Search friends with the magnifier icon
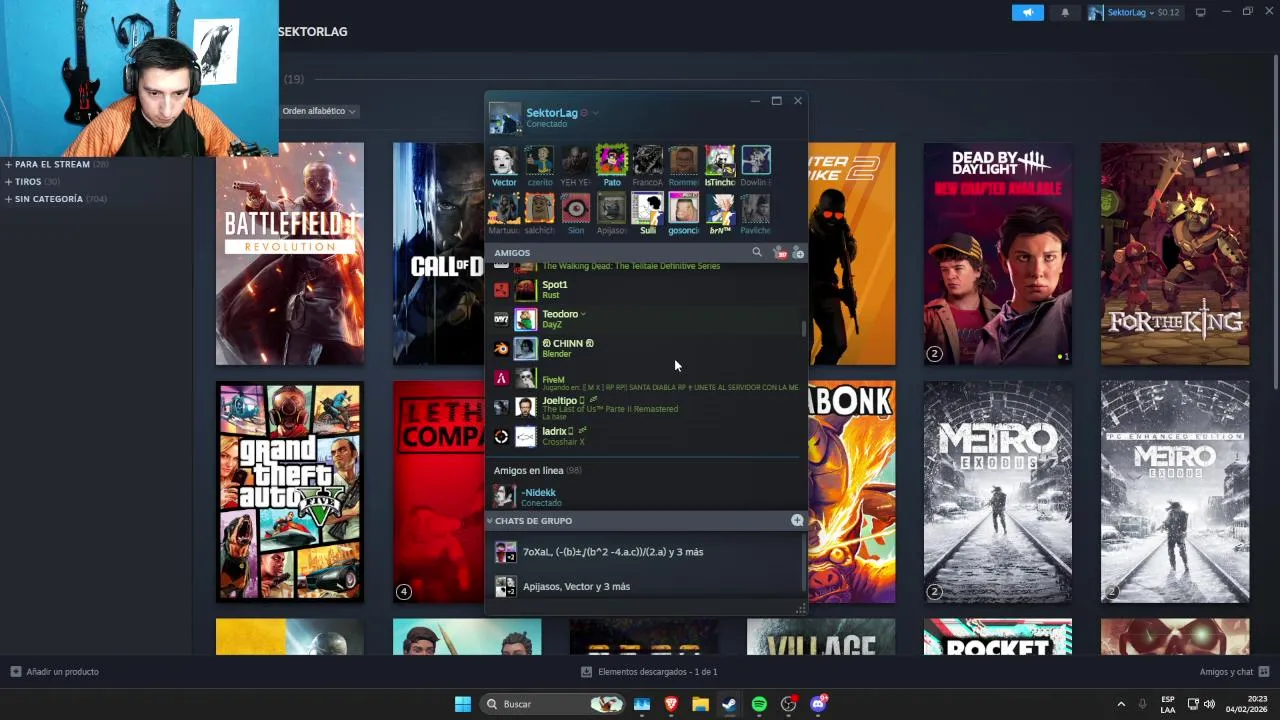This screenshot has width=1280, height=720. [x=757, y=253]
